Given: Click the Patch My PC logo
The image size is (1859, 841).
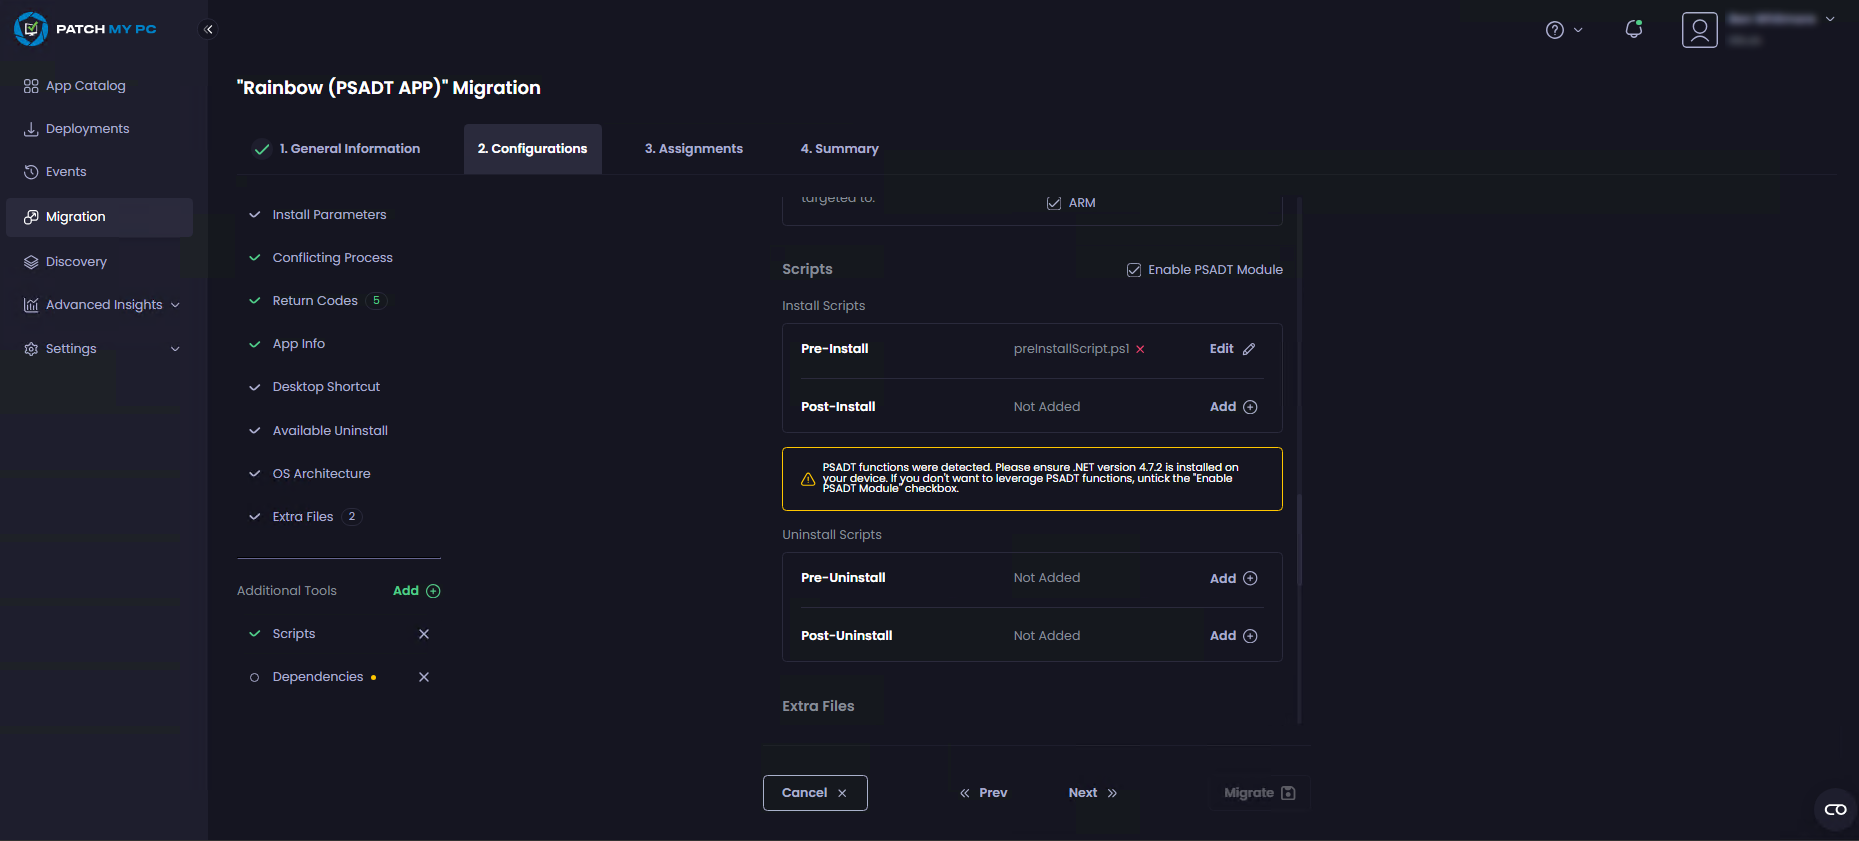Looking at the screenshot, I should tap(86, 29).
